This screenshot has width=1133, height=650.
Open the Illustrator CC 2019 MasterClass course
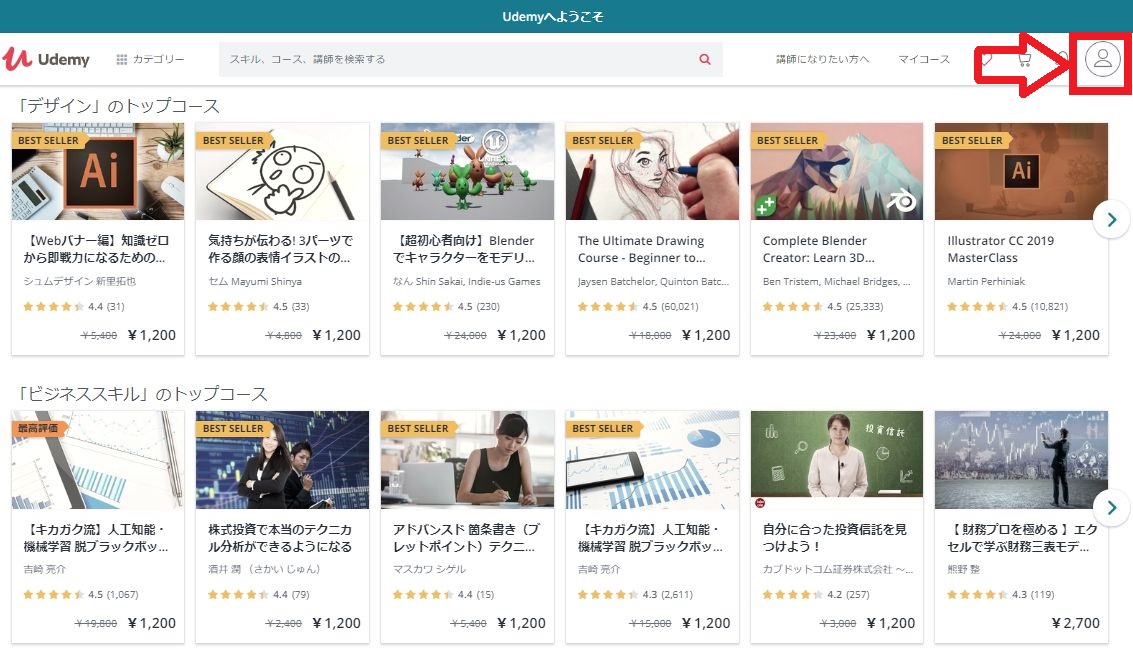coord(1001,249)
